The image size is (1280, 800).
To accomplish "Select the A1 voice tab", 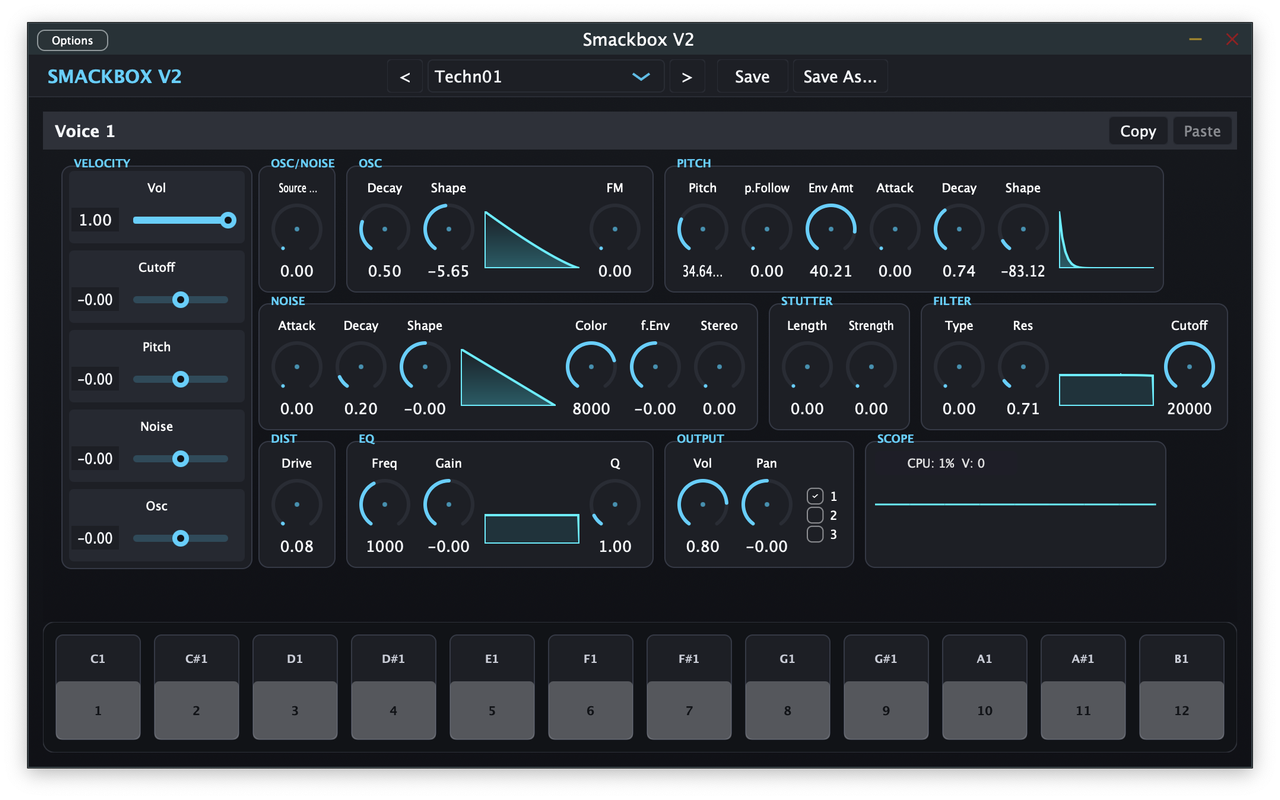I will (x=984, y=659).
